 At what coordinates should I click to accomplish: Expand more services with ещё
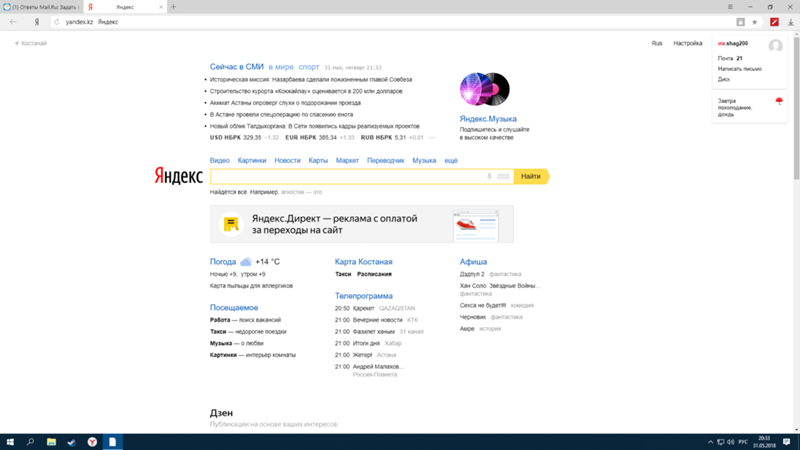click(x=451, y=160)
